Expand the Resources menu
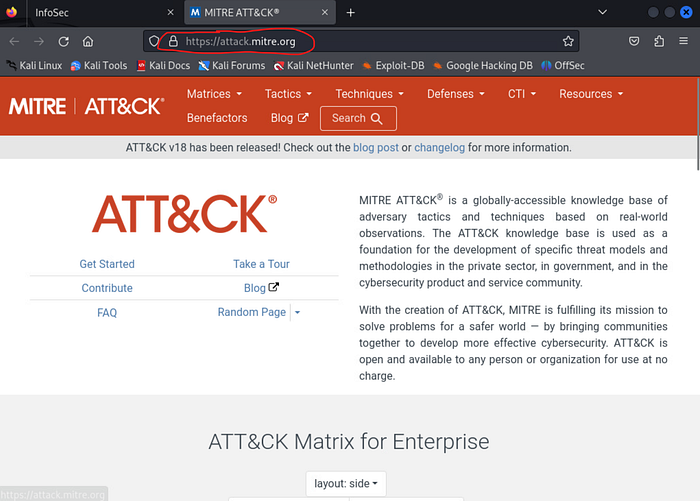700x501 pixels. [591, 94]
